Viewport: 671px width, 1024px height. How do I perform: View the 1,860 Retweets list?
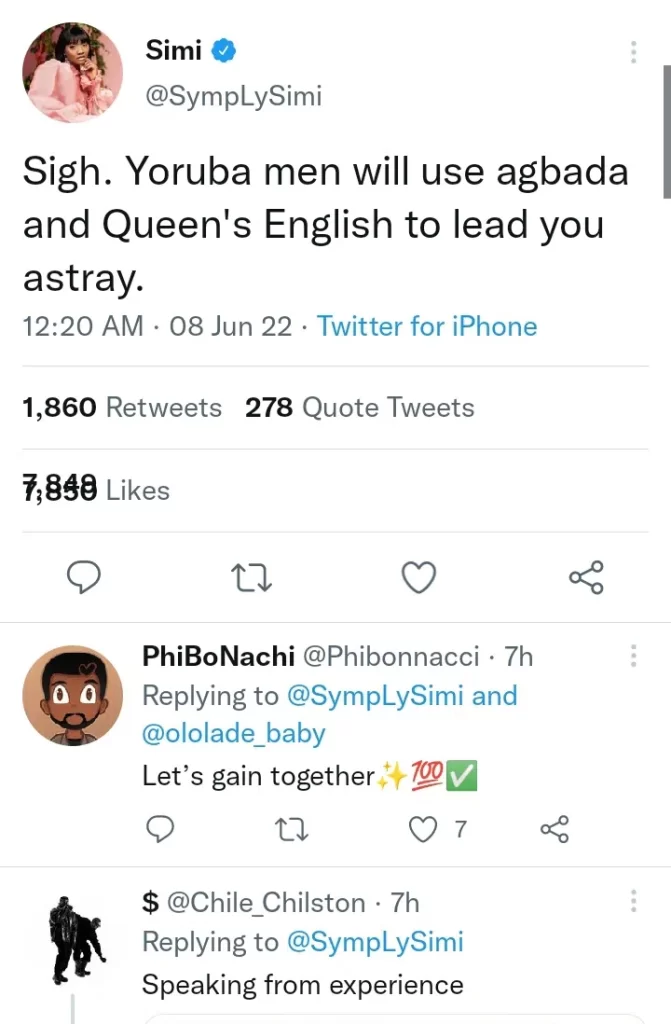(122, 408)
